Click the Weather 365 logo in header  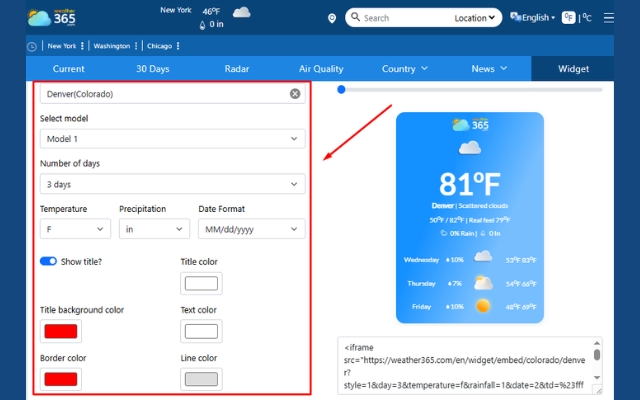point(51,18)
